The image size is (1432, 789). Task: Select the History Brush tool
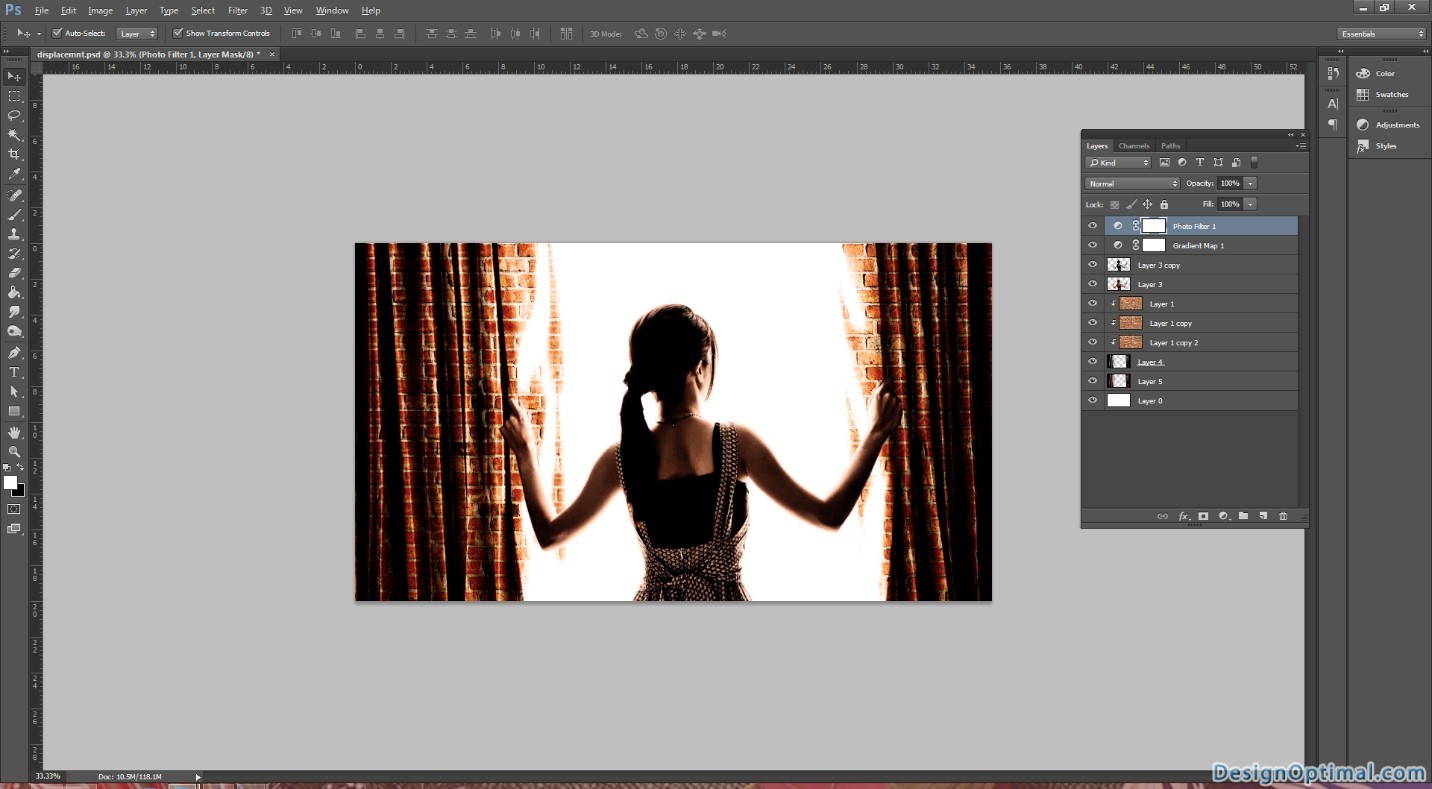(x=14, y=253)
